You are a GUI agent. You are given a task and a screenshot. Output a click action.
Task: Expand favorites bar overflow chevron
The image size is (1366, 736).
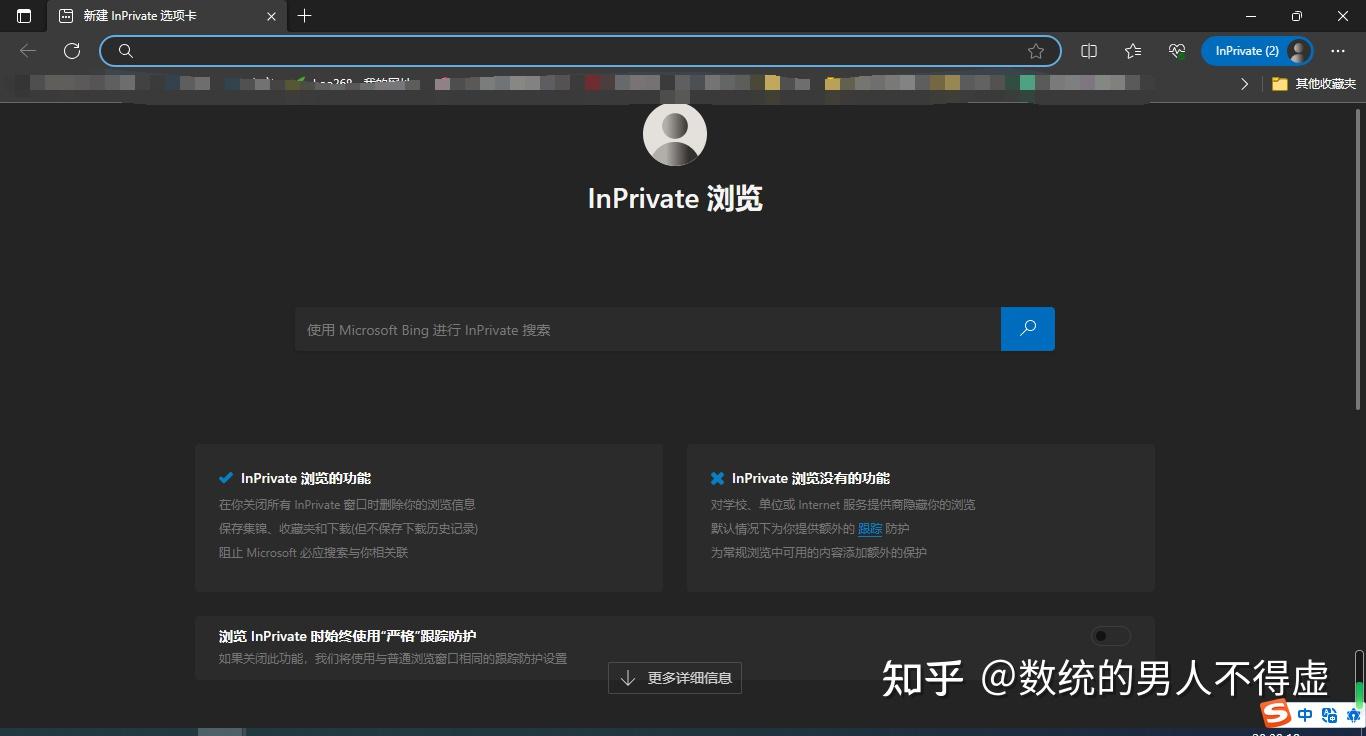point(1244,84)
